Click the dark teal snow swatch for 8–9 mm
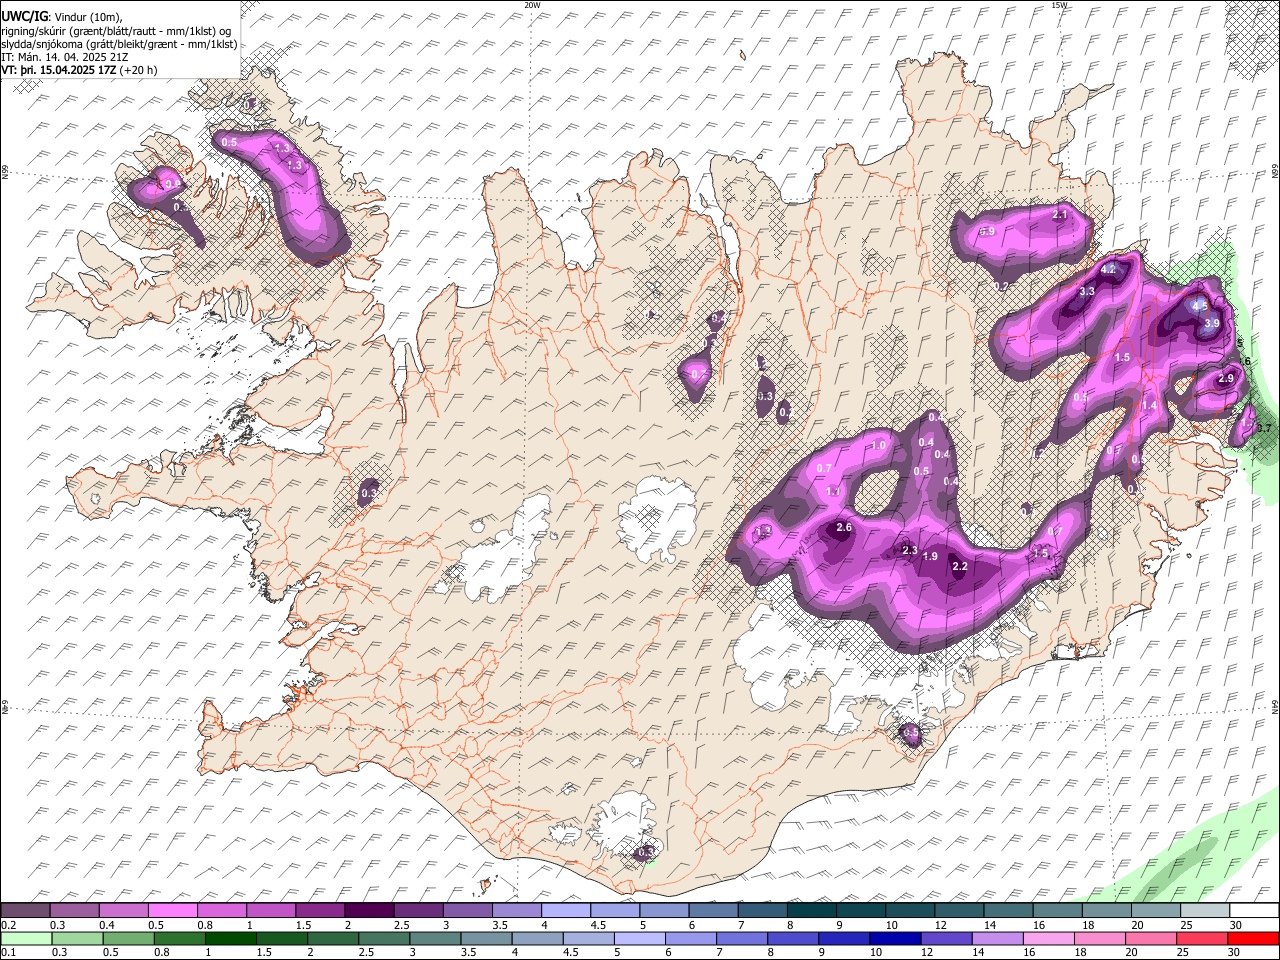Image resolution: width=1280 pixels, height=960 pixels. click(811, 911)
